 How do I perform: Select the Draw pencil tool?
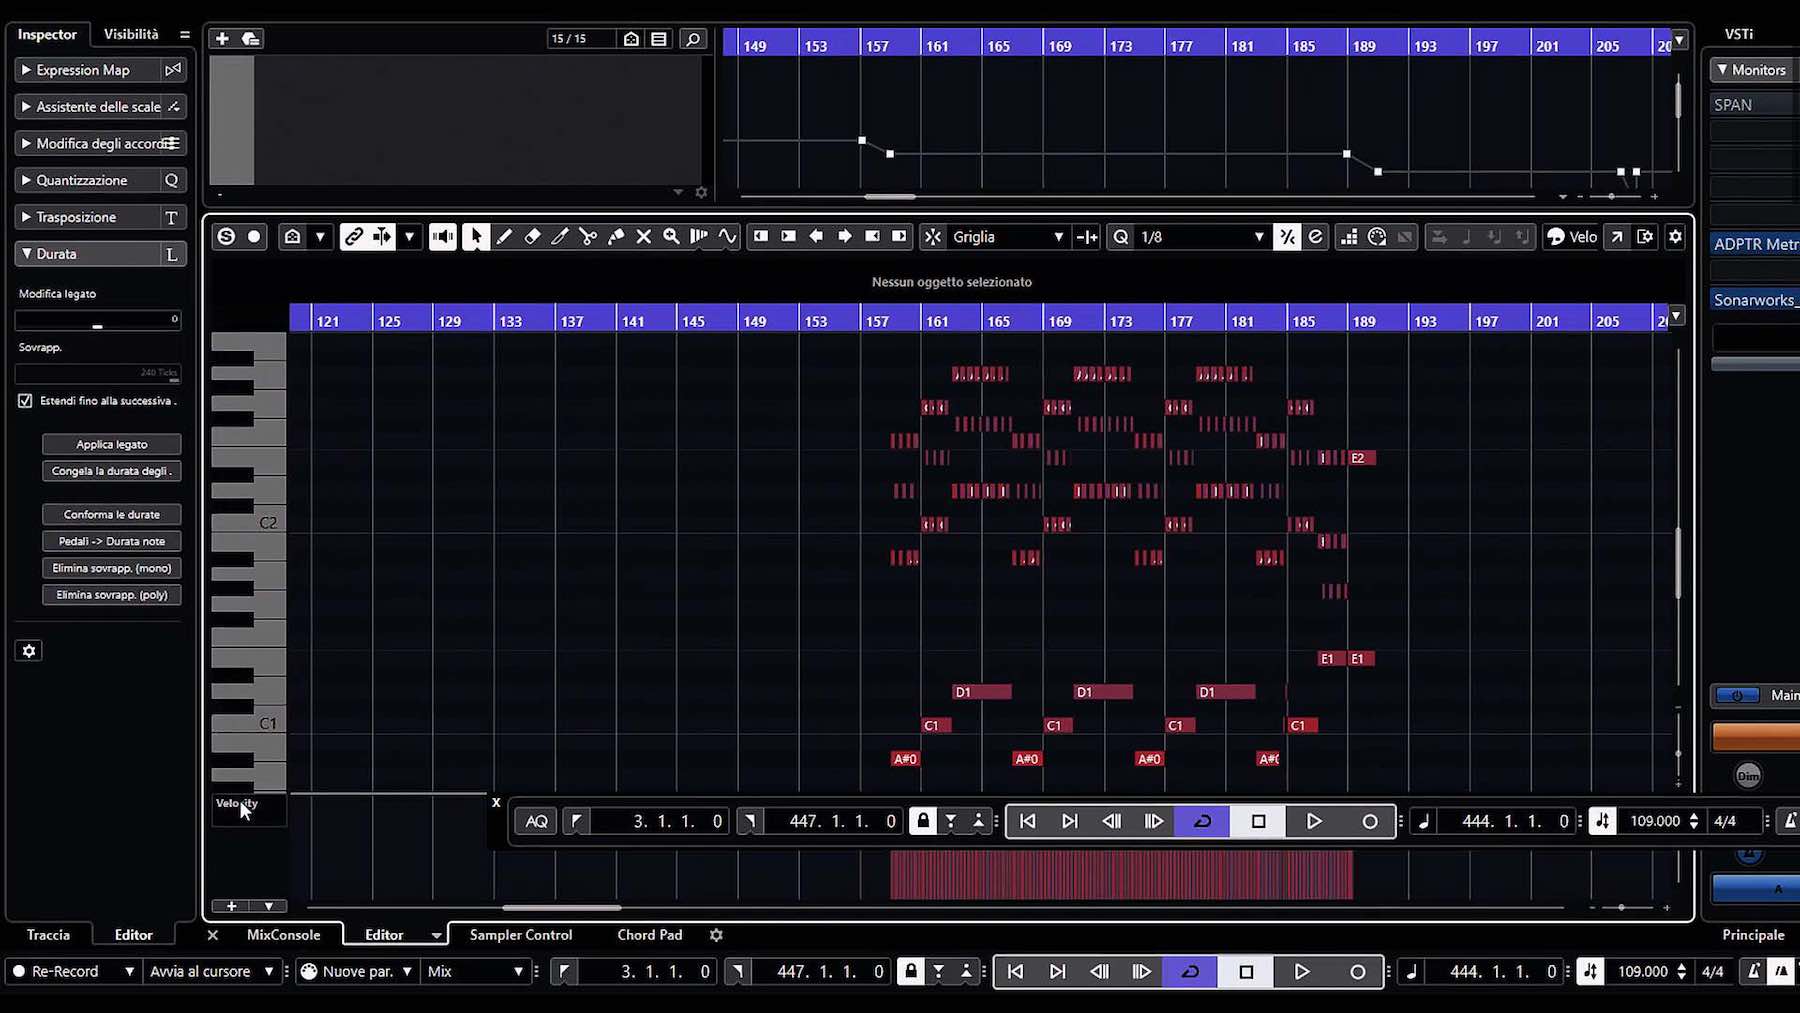click(503, 236)
